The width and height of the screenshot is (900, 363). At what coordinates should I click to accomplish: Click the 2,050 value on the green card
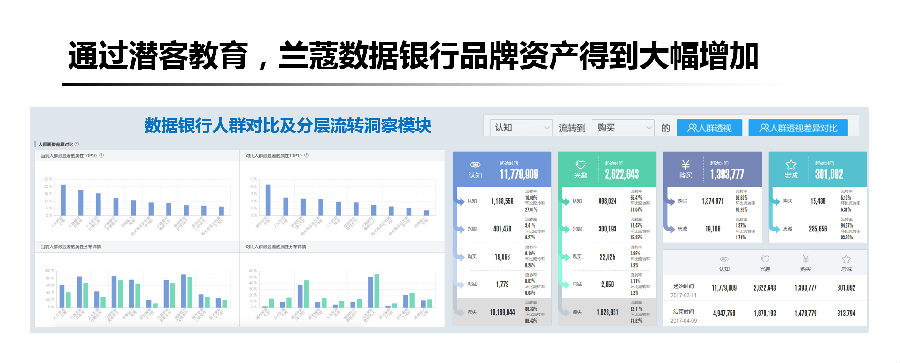[607, 284]
